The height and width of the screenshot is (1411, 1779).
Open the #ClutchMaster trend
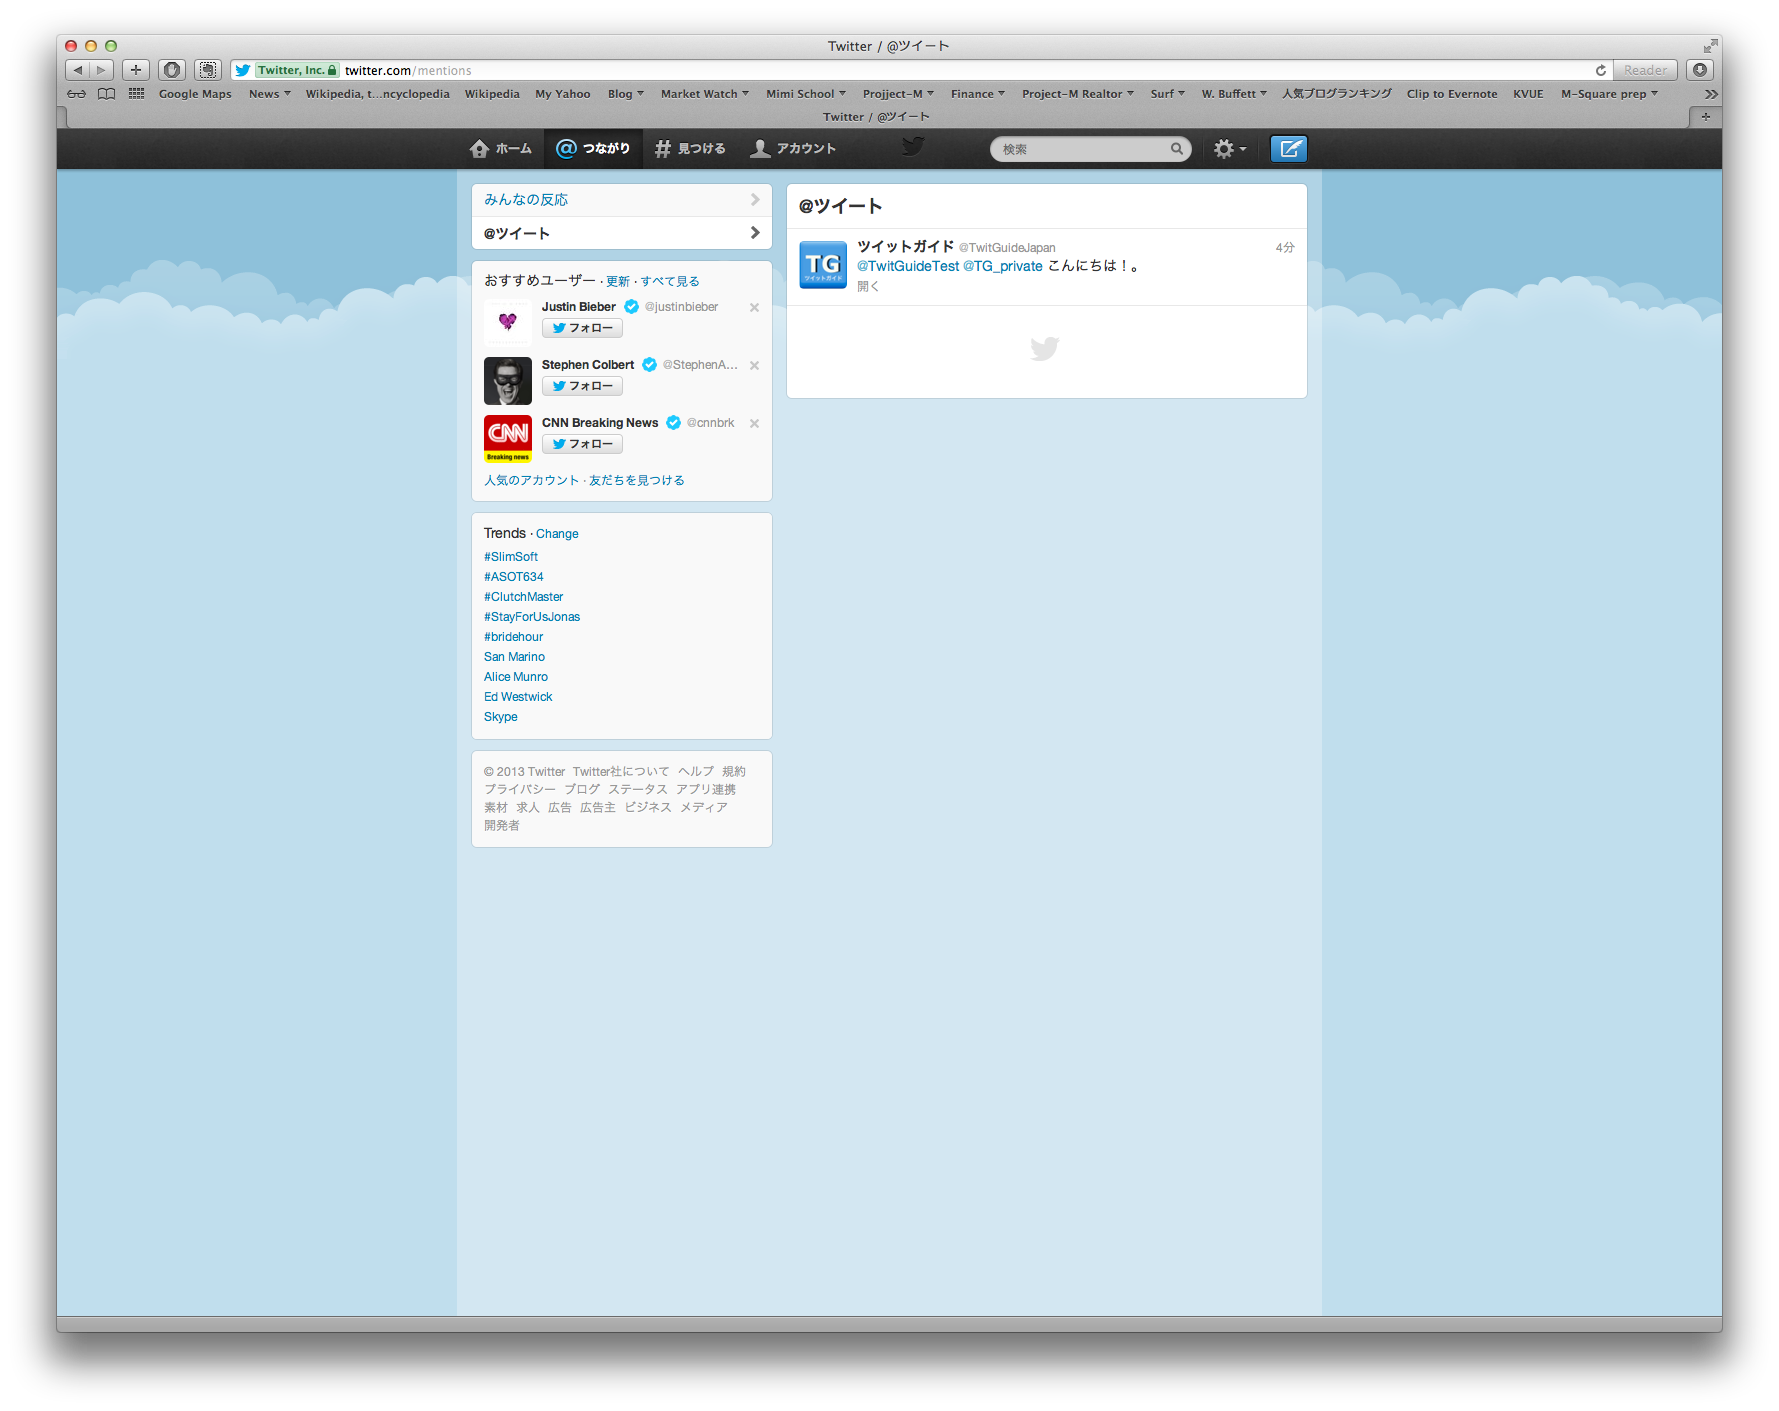(524, 597)
